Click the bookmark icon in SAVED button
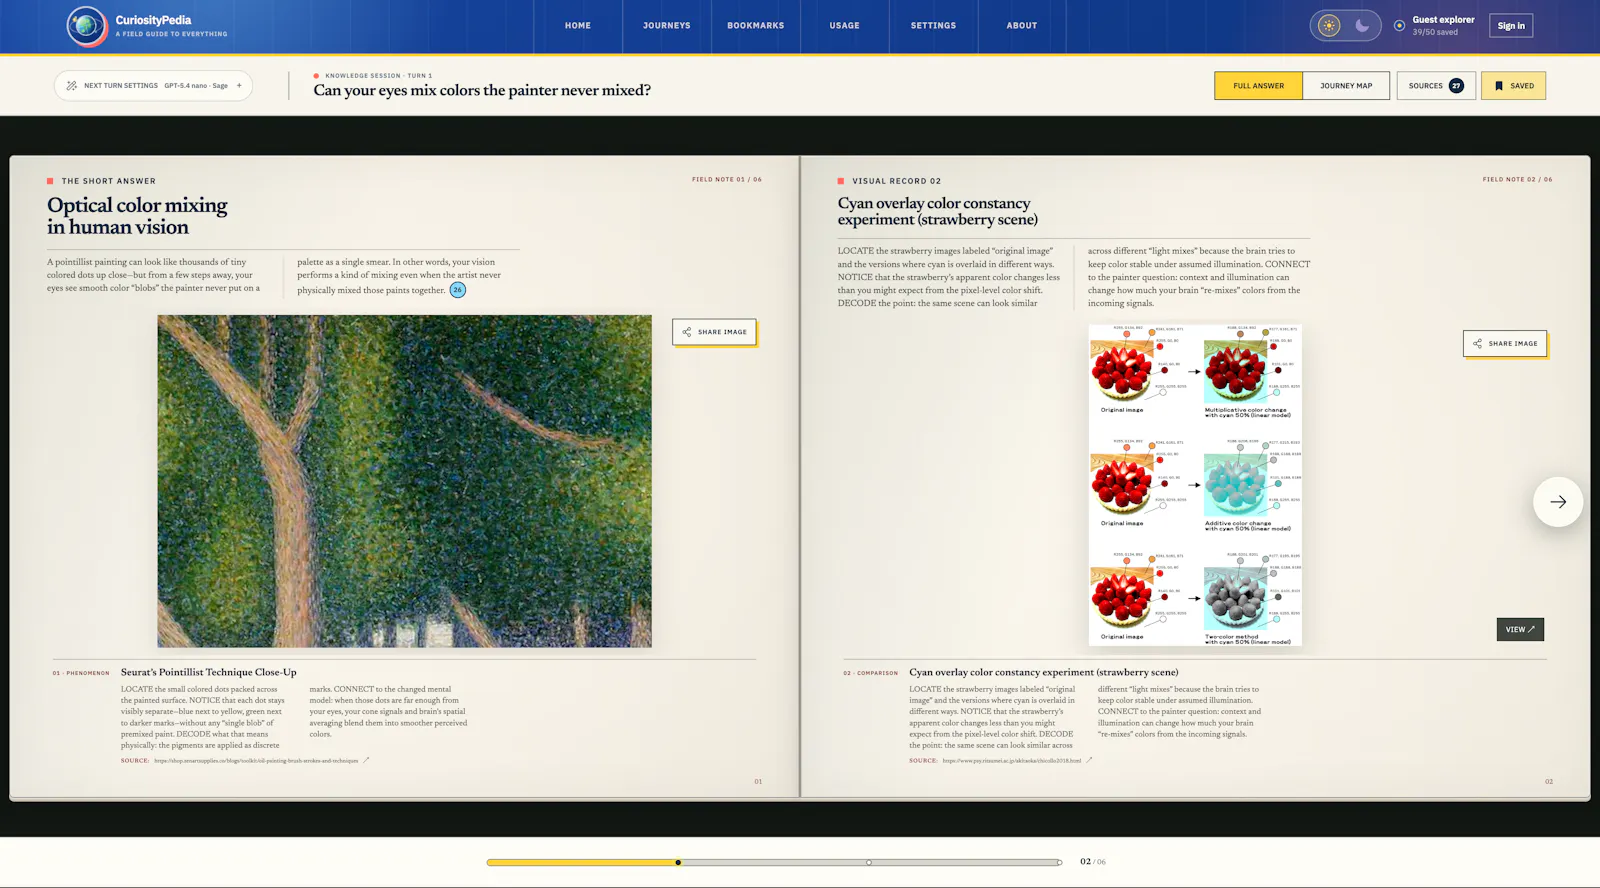The width and height of the screenshot is (1600, 888). 1499,86
